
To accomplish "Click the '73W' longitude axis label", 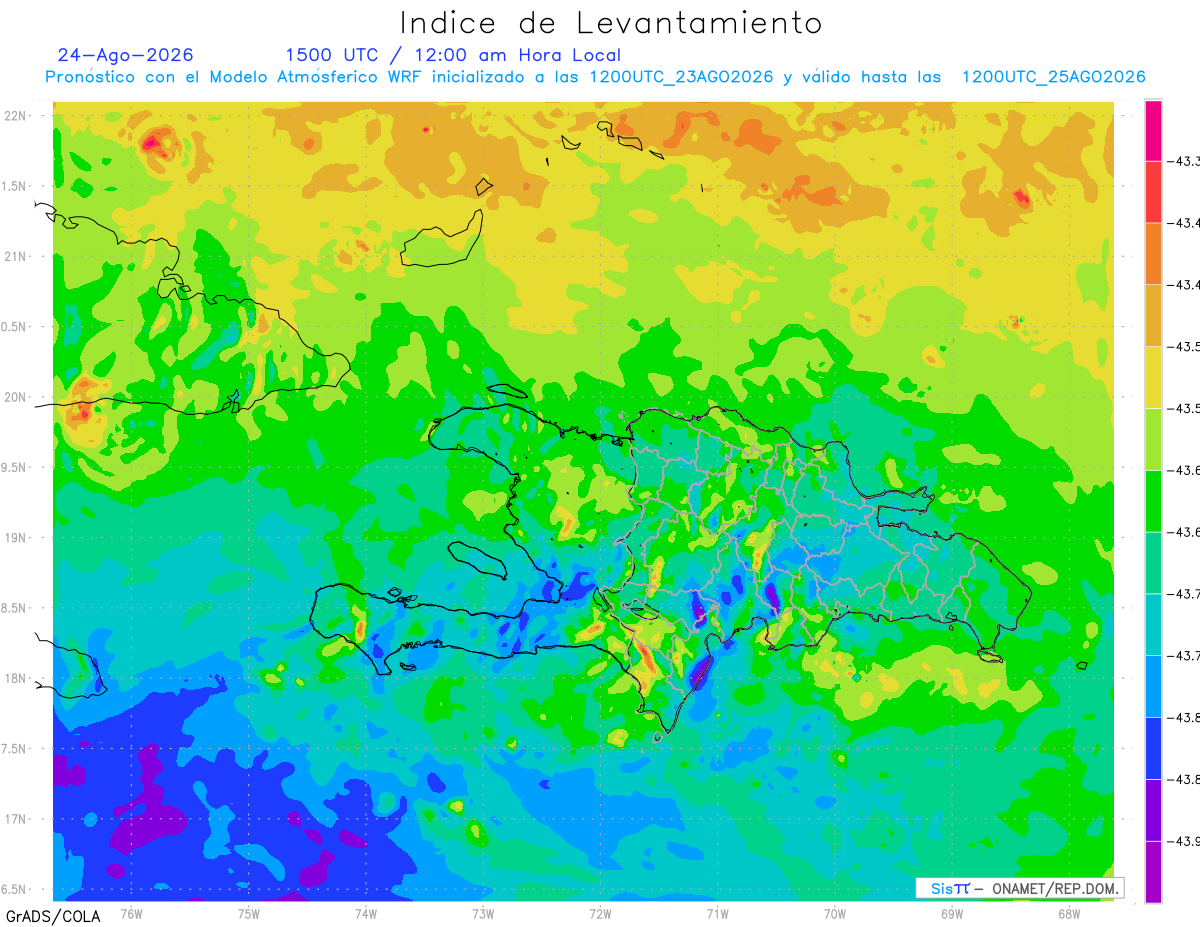I will (x=483, y=913).
